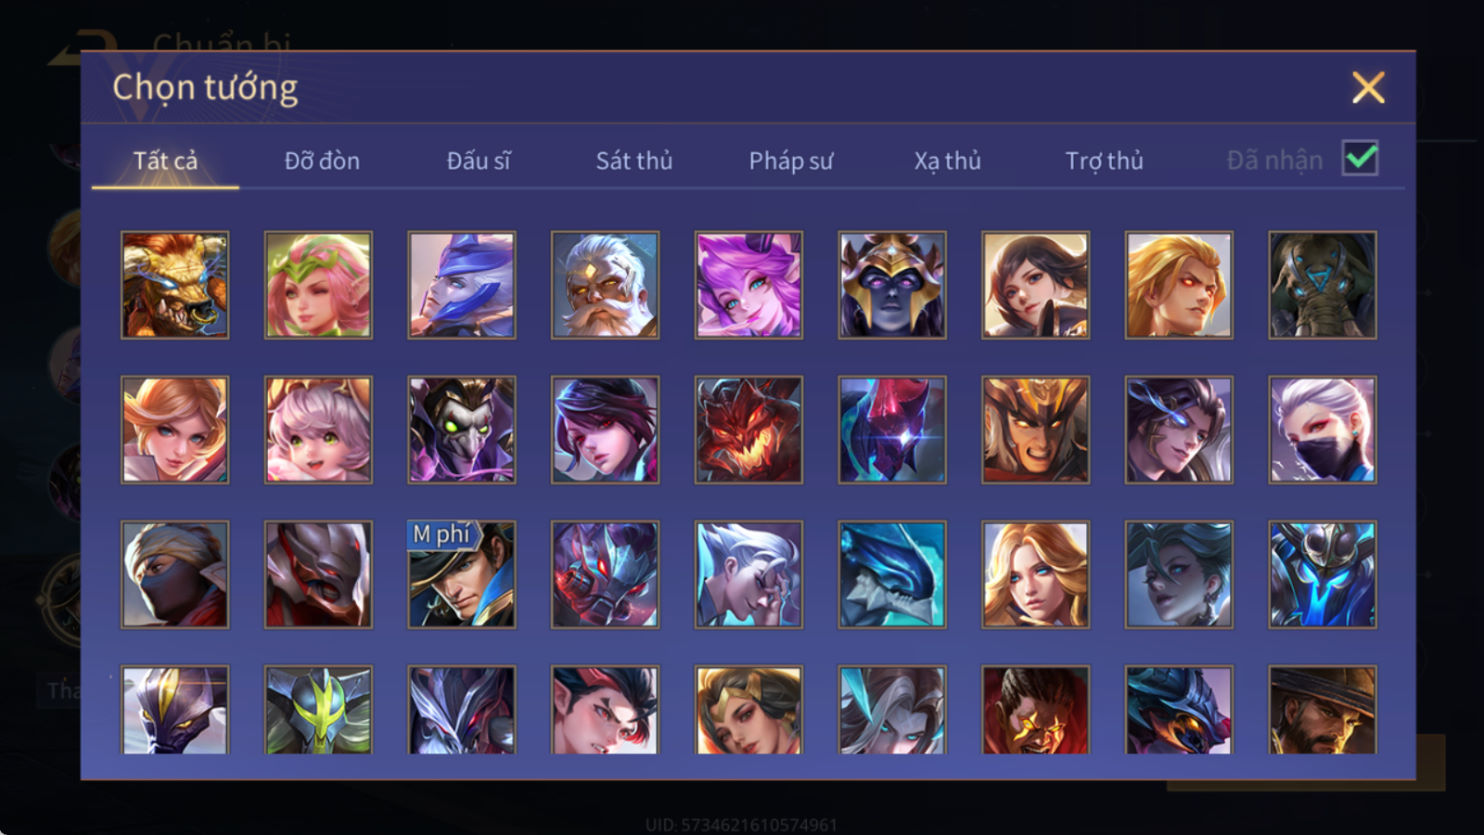The image size is (1484, 835).
Task: Switch to the 'Trợ thủ' tab
Action: click(x=1104, y=160)
